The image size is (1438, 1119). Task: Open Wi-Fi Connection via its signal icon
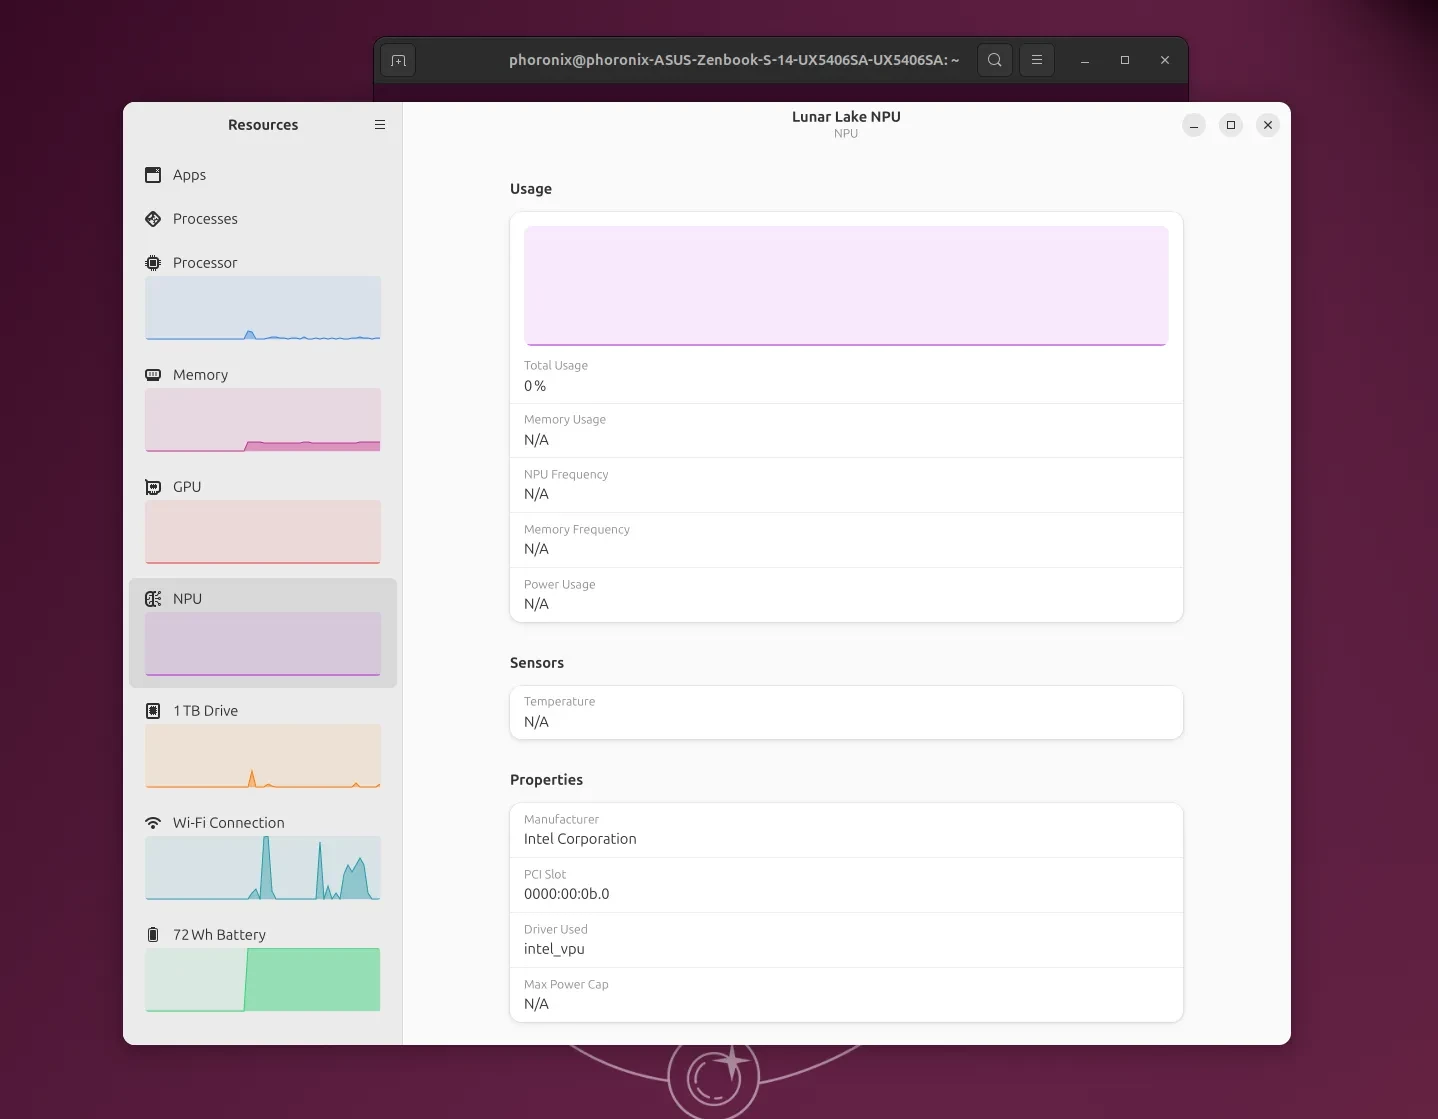point(153,823)
